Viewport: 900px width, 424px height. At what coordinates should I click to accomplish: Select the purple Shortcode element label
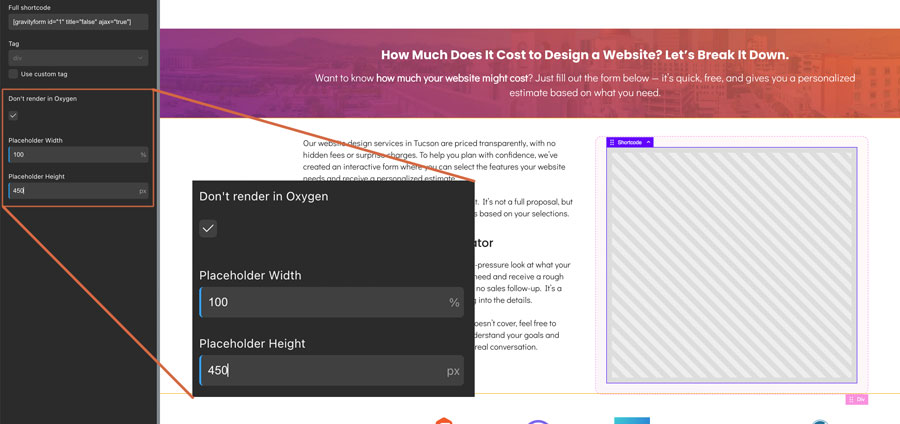(x=630, y=142)
